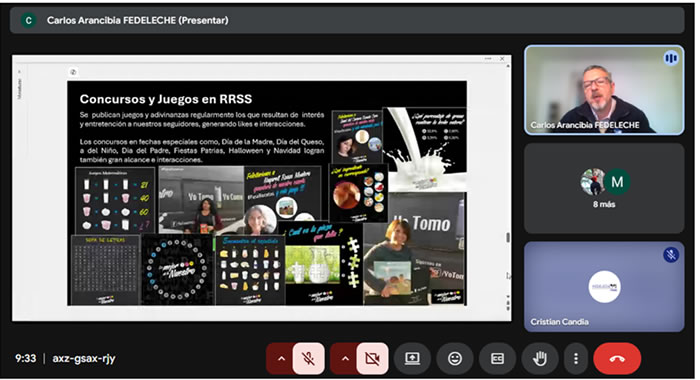Click muted mic icon on Cristian Candia tile
This screenshot has height=380, width=700.
click(671, 255)
